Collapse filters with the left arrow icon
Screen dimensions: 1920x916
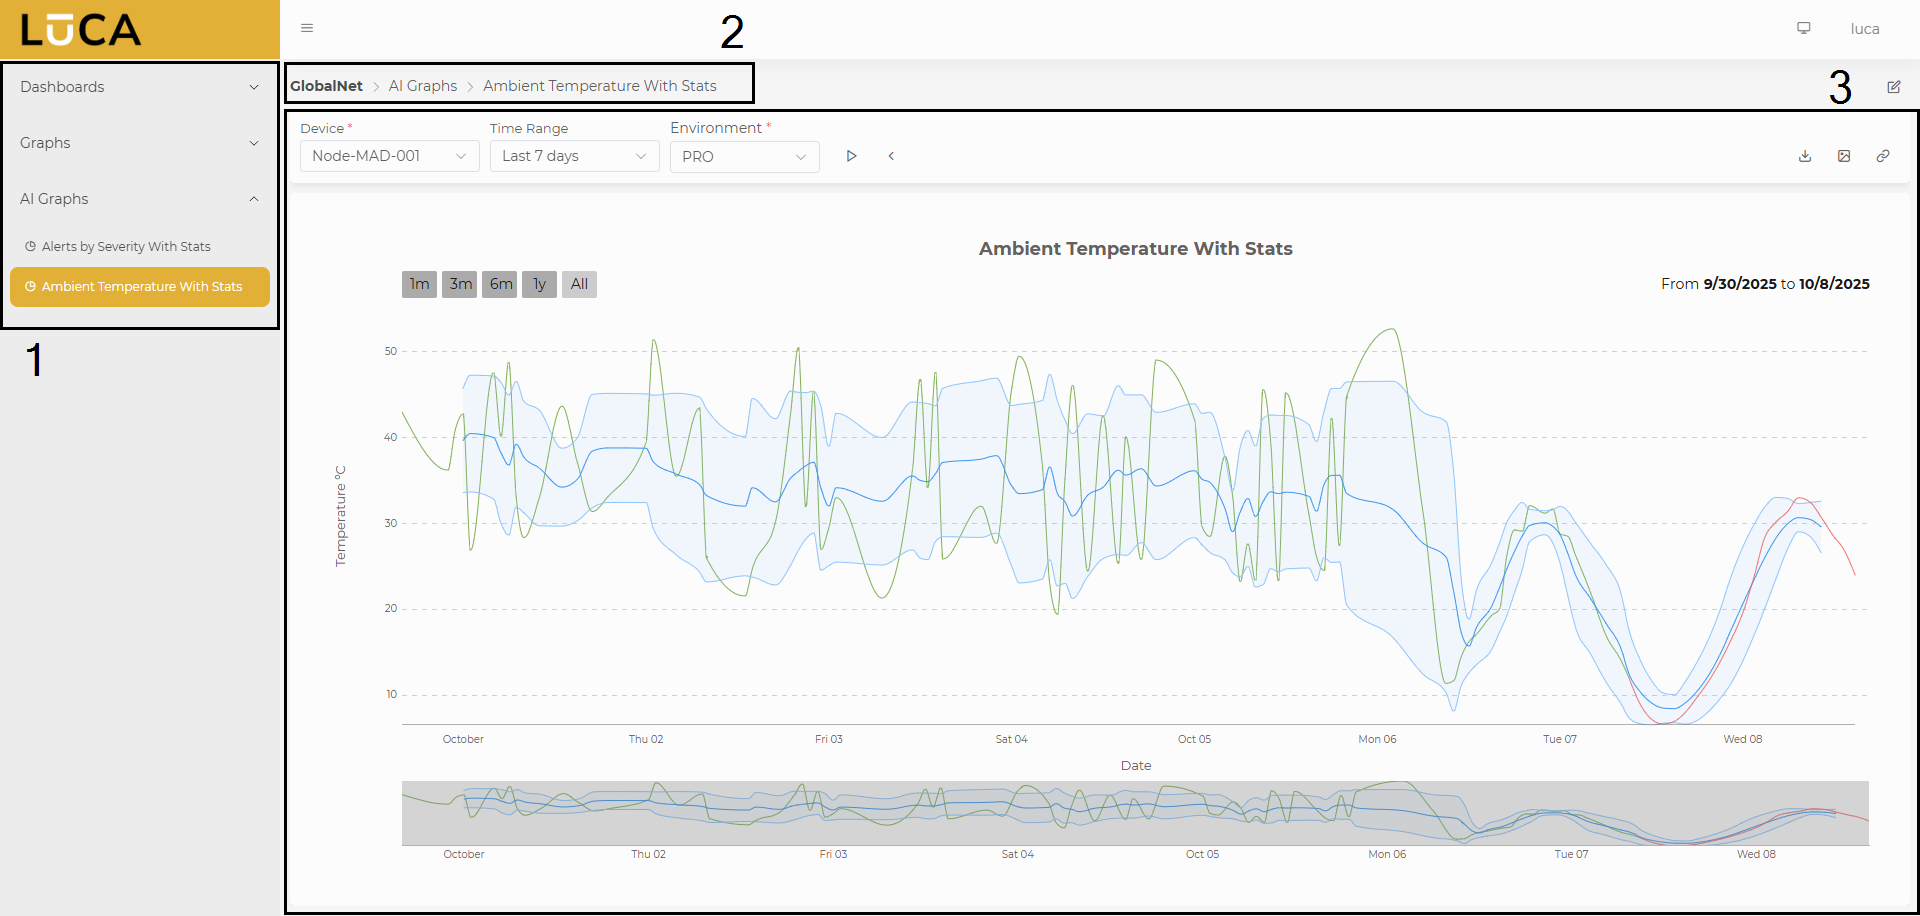click(891, 156)
